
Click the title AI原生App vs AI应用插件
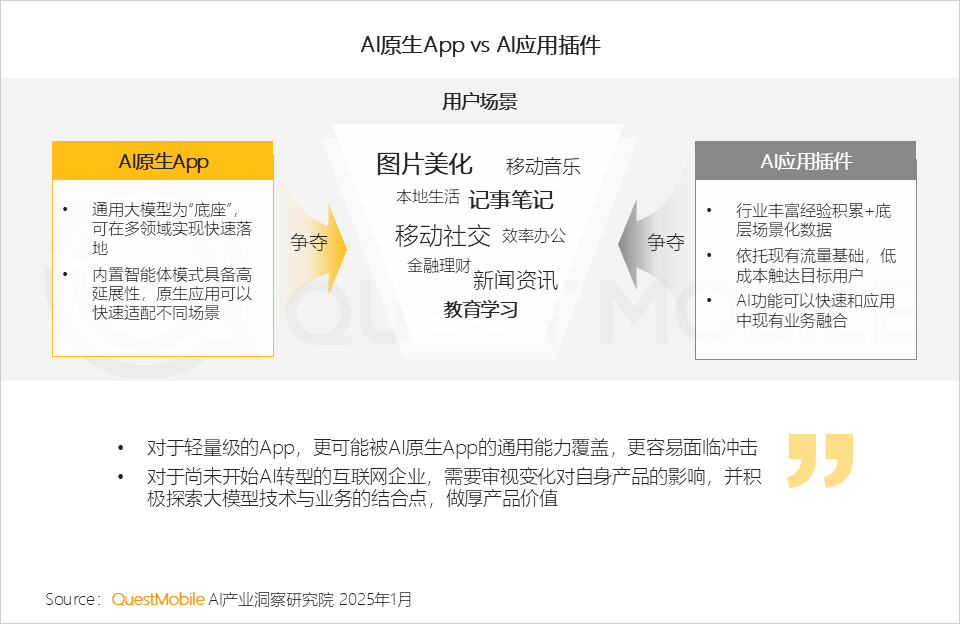[x=481, y=45]
